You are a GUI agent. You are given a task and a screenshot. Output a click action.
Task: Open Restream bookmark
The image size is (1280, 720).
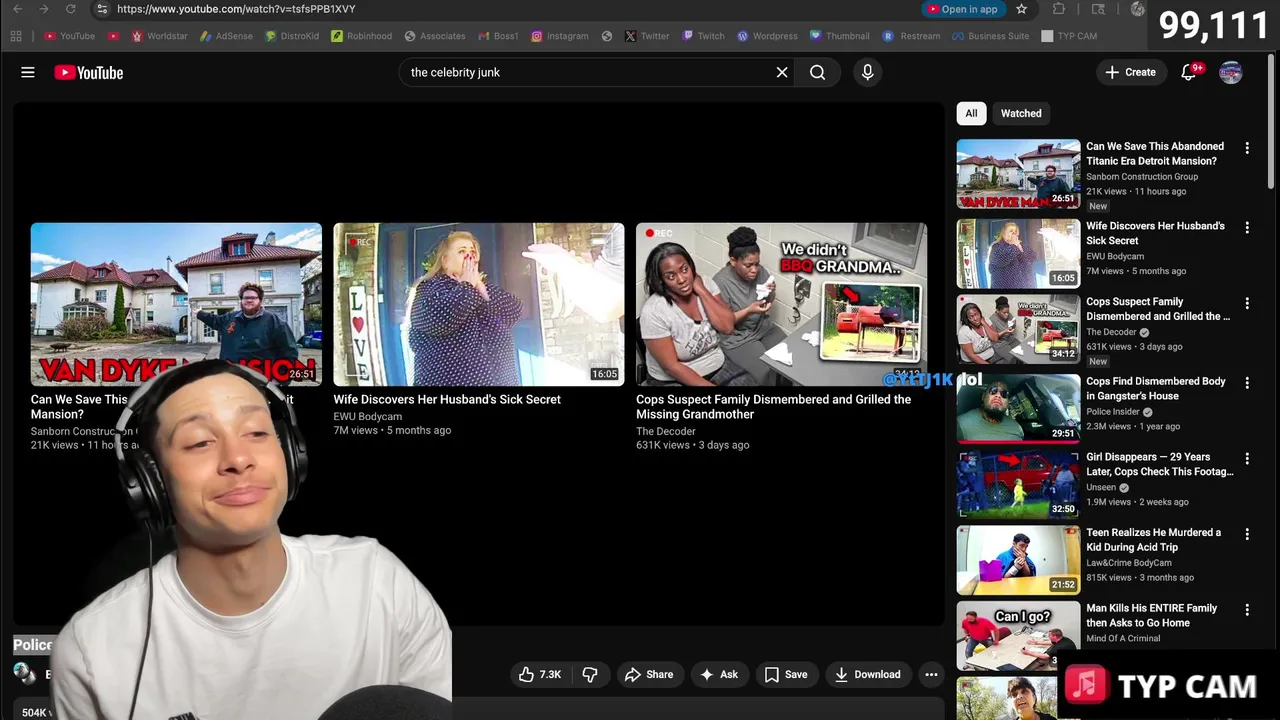click(911, 36)
